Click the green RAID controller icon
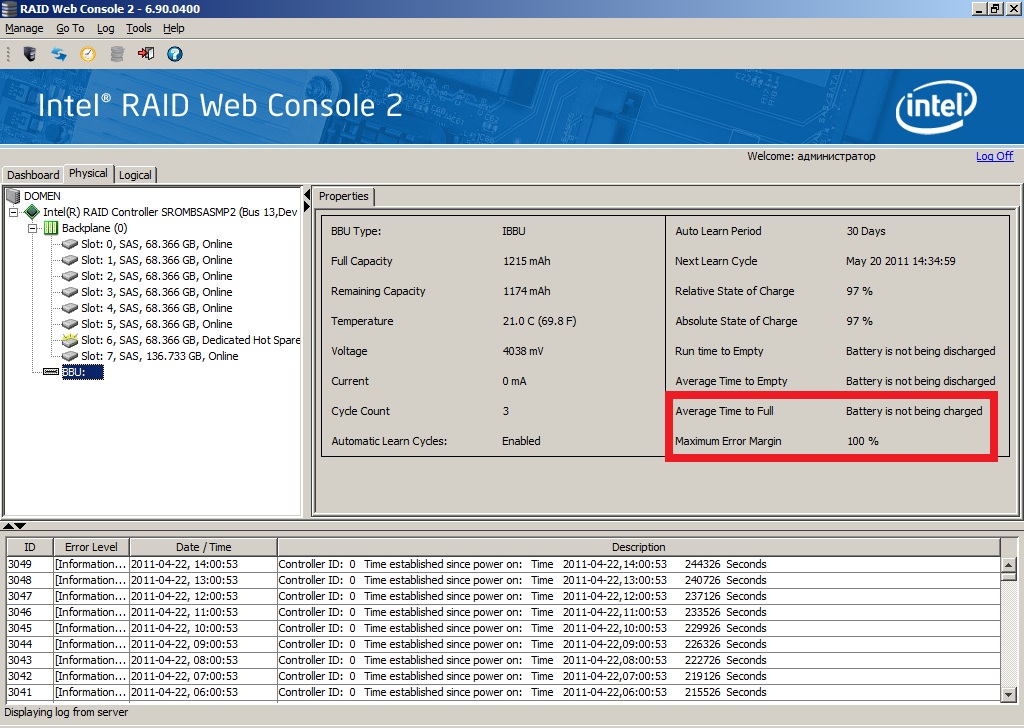 [32, 212]
